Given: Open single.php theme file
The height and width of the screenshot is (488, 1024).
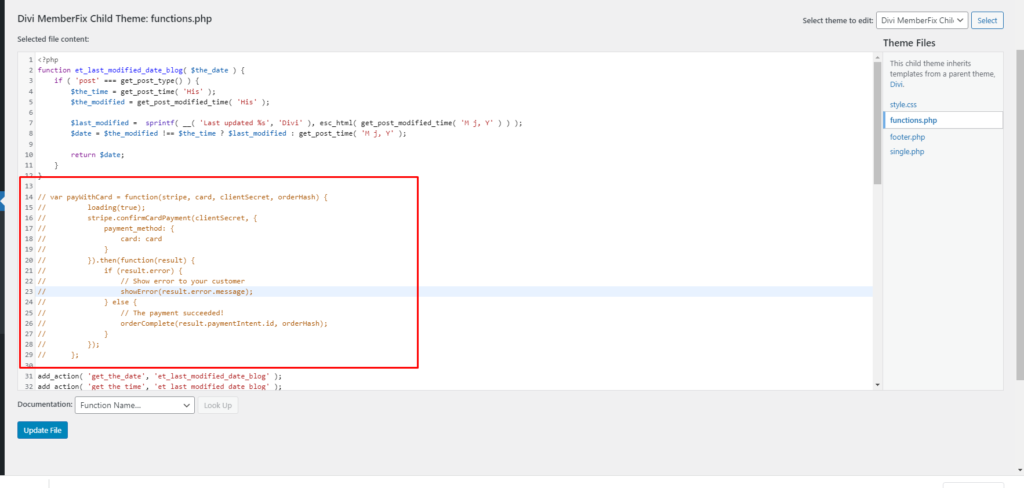Looking at the screenshot, I should click(x=907, y=152).
